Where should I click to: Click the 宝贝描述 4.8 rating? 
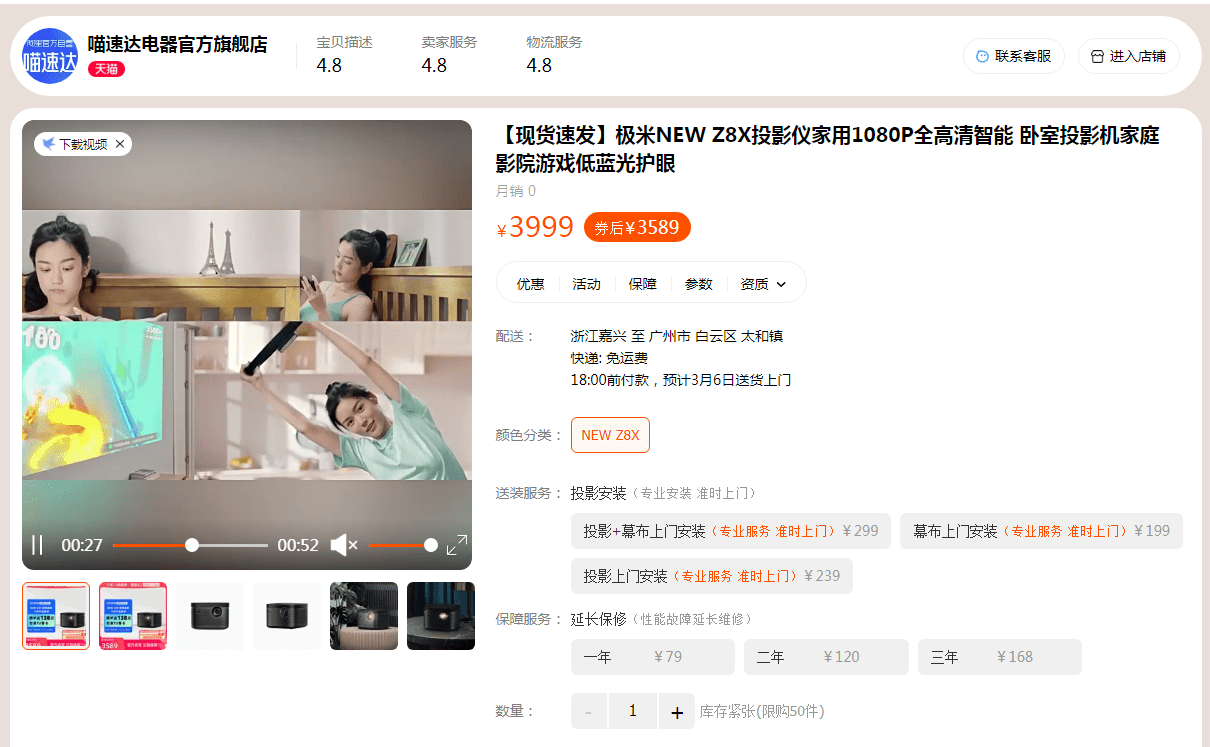pos(344,54)
